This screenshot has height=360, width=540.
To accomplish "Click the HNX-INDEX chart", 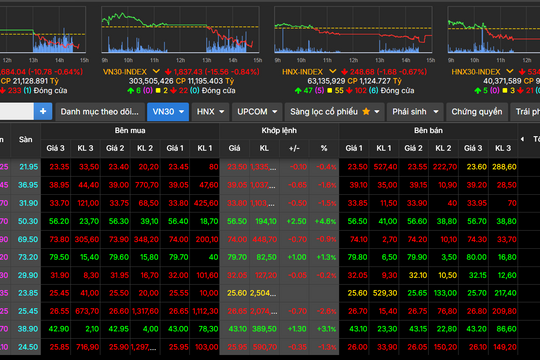I will pyautogui.click(x=353, y=30).
